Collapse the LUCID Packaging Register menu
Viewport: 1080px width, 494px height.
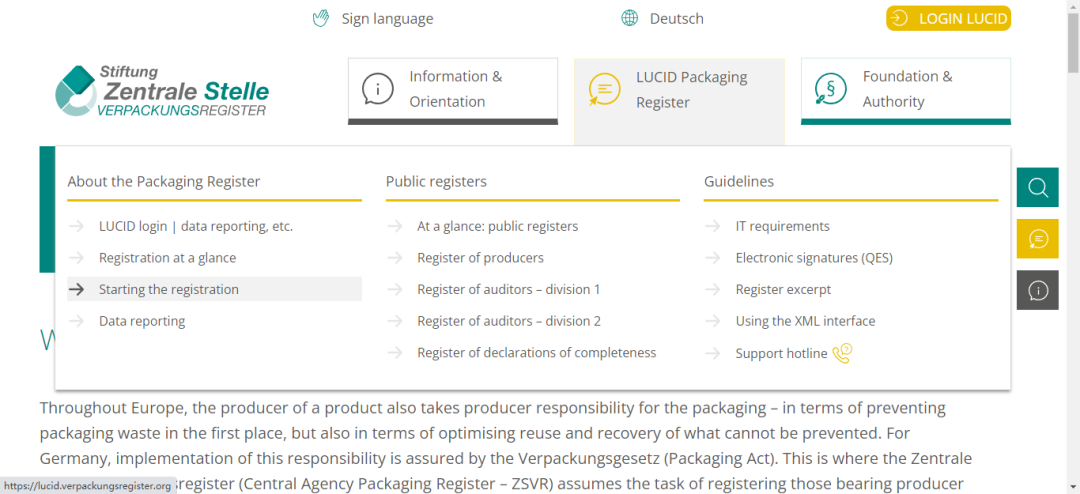[679, 89]
